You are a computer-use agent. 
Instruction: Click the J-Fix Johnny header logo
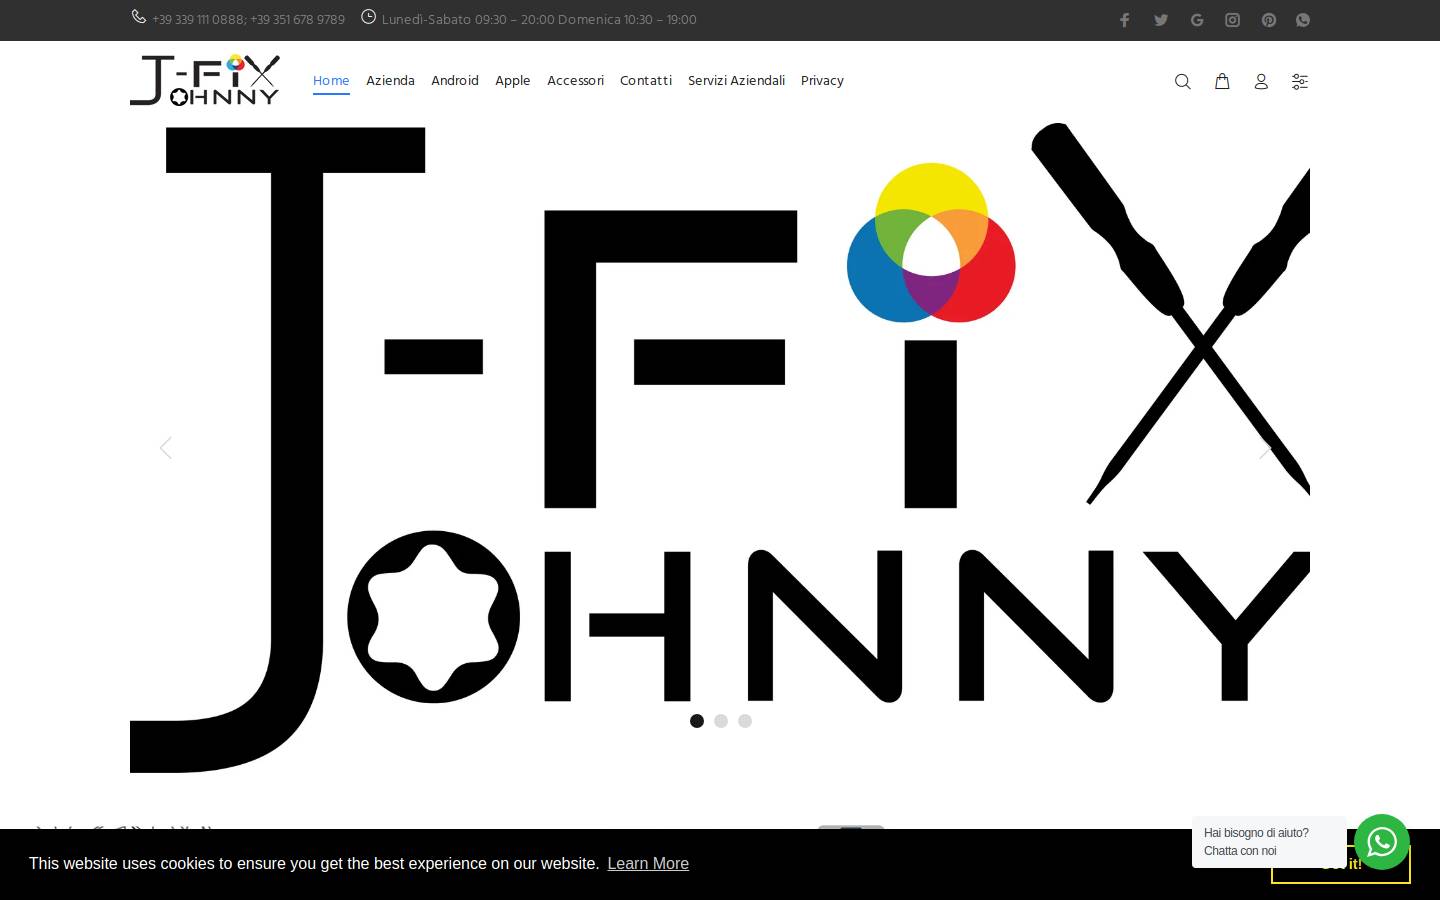205,81
